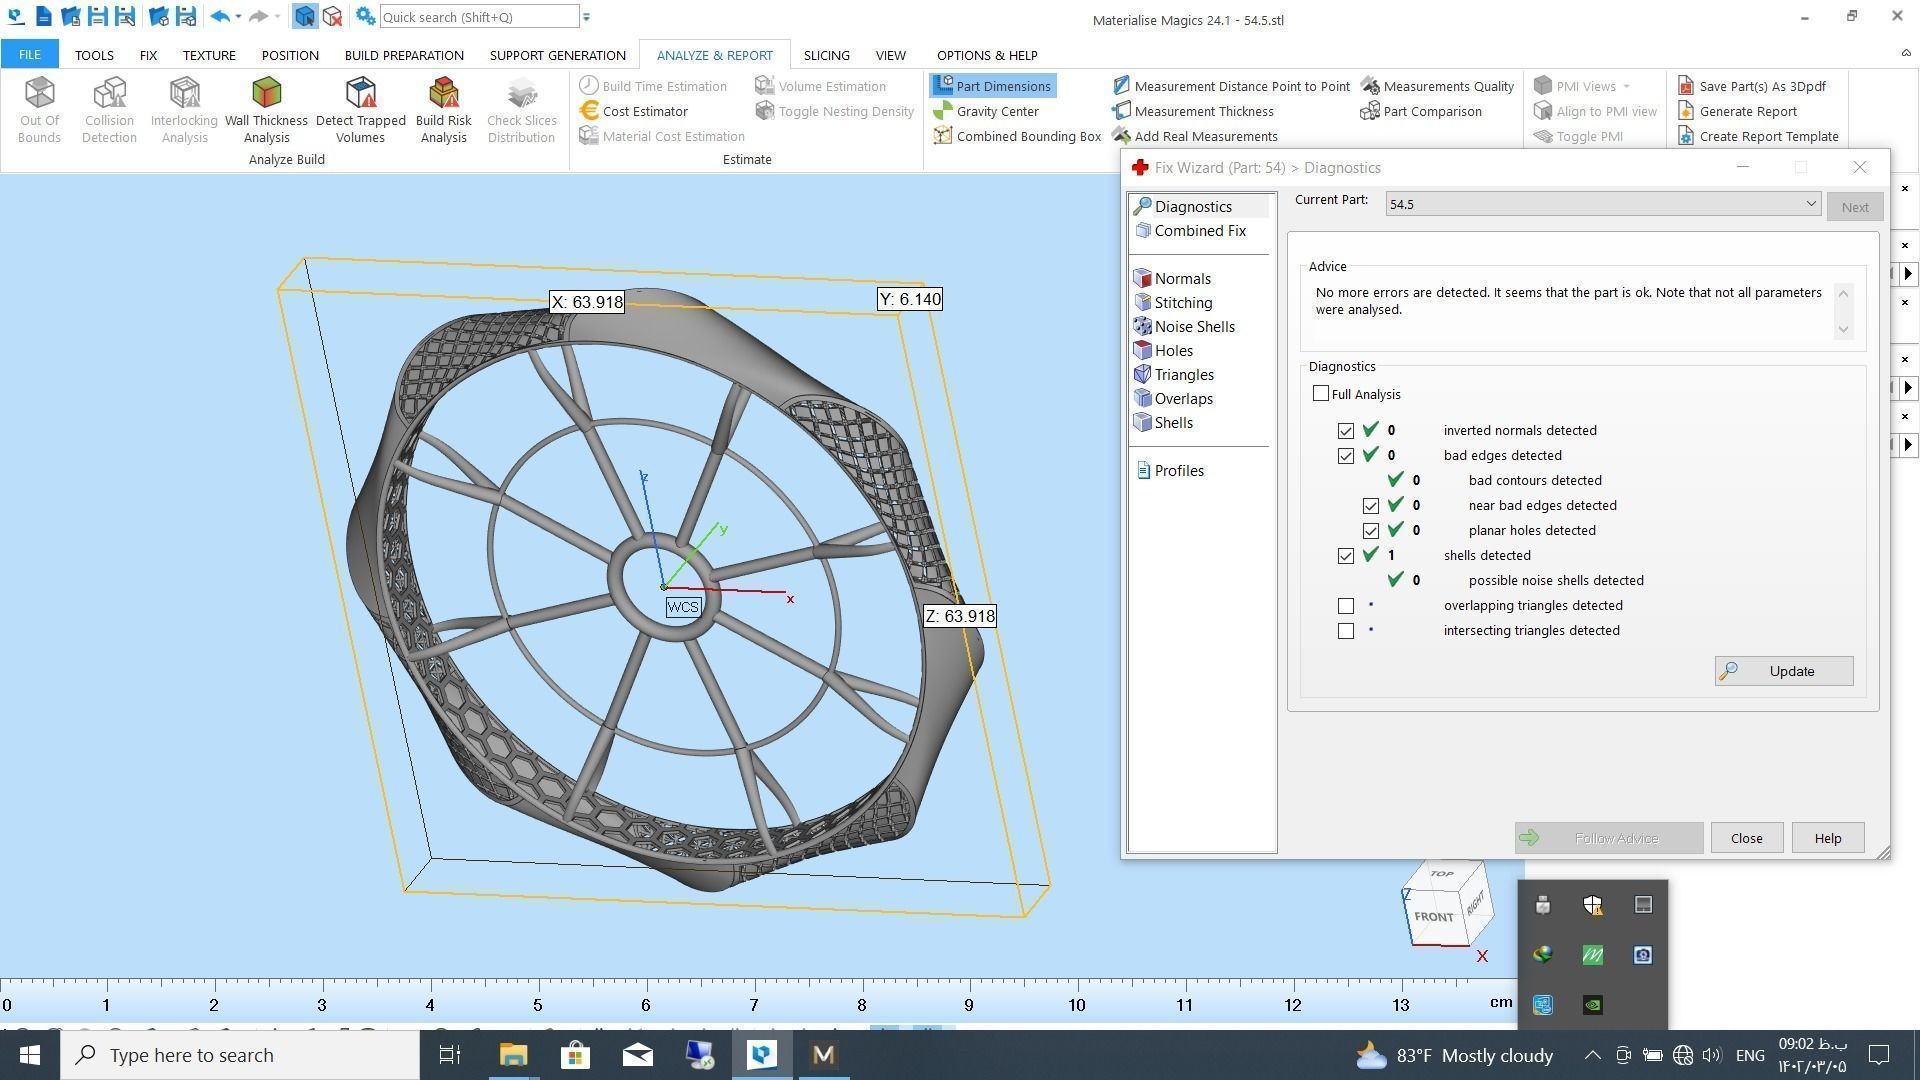Switch to SUPPORT GENERATION tab
The width and height of the screenshot is (1920, 1080).
557,55
